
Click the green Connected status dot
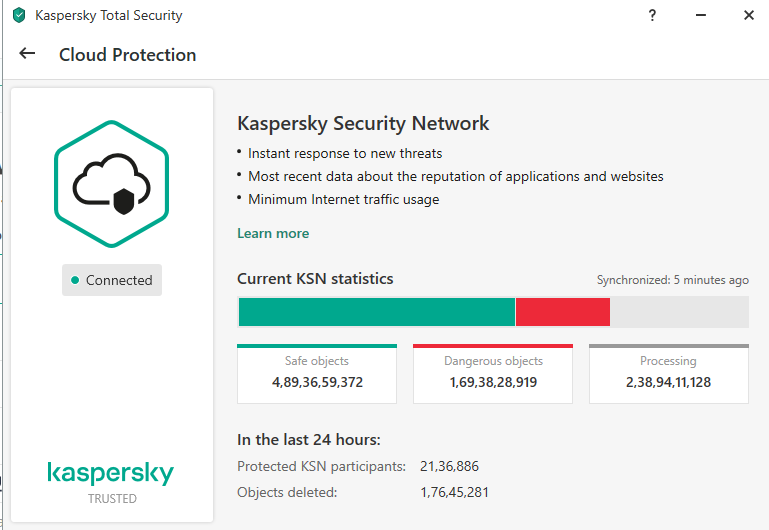(x=75, y=281)
